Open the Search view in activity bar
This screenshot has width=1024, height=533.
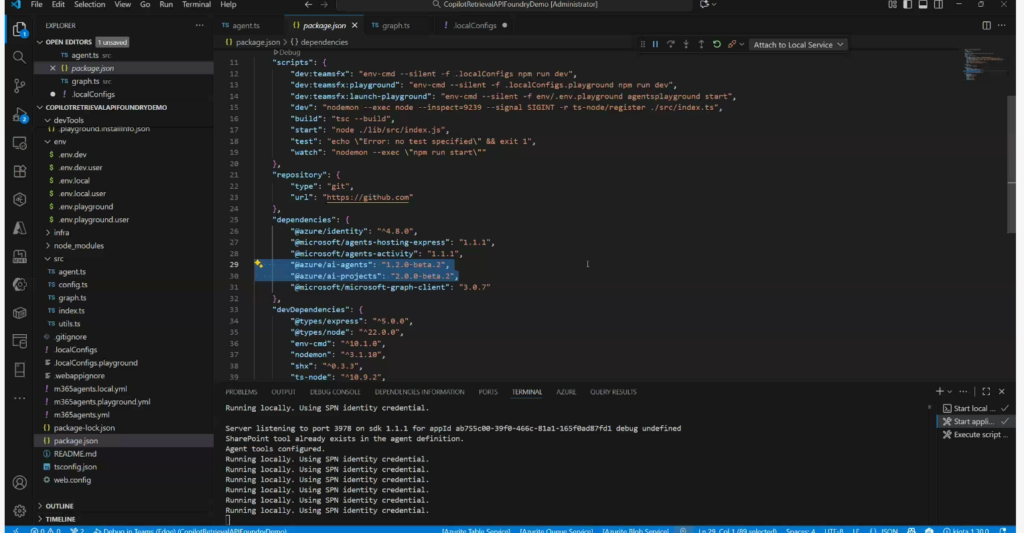19,57
